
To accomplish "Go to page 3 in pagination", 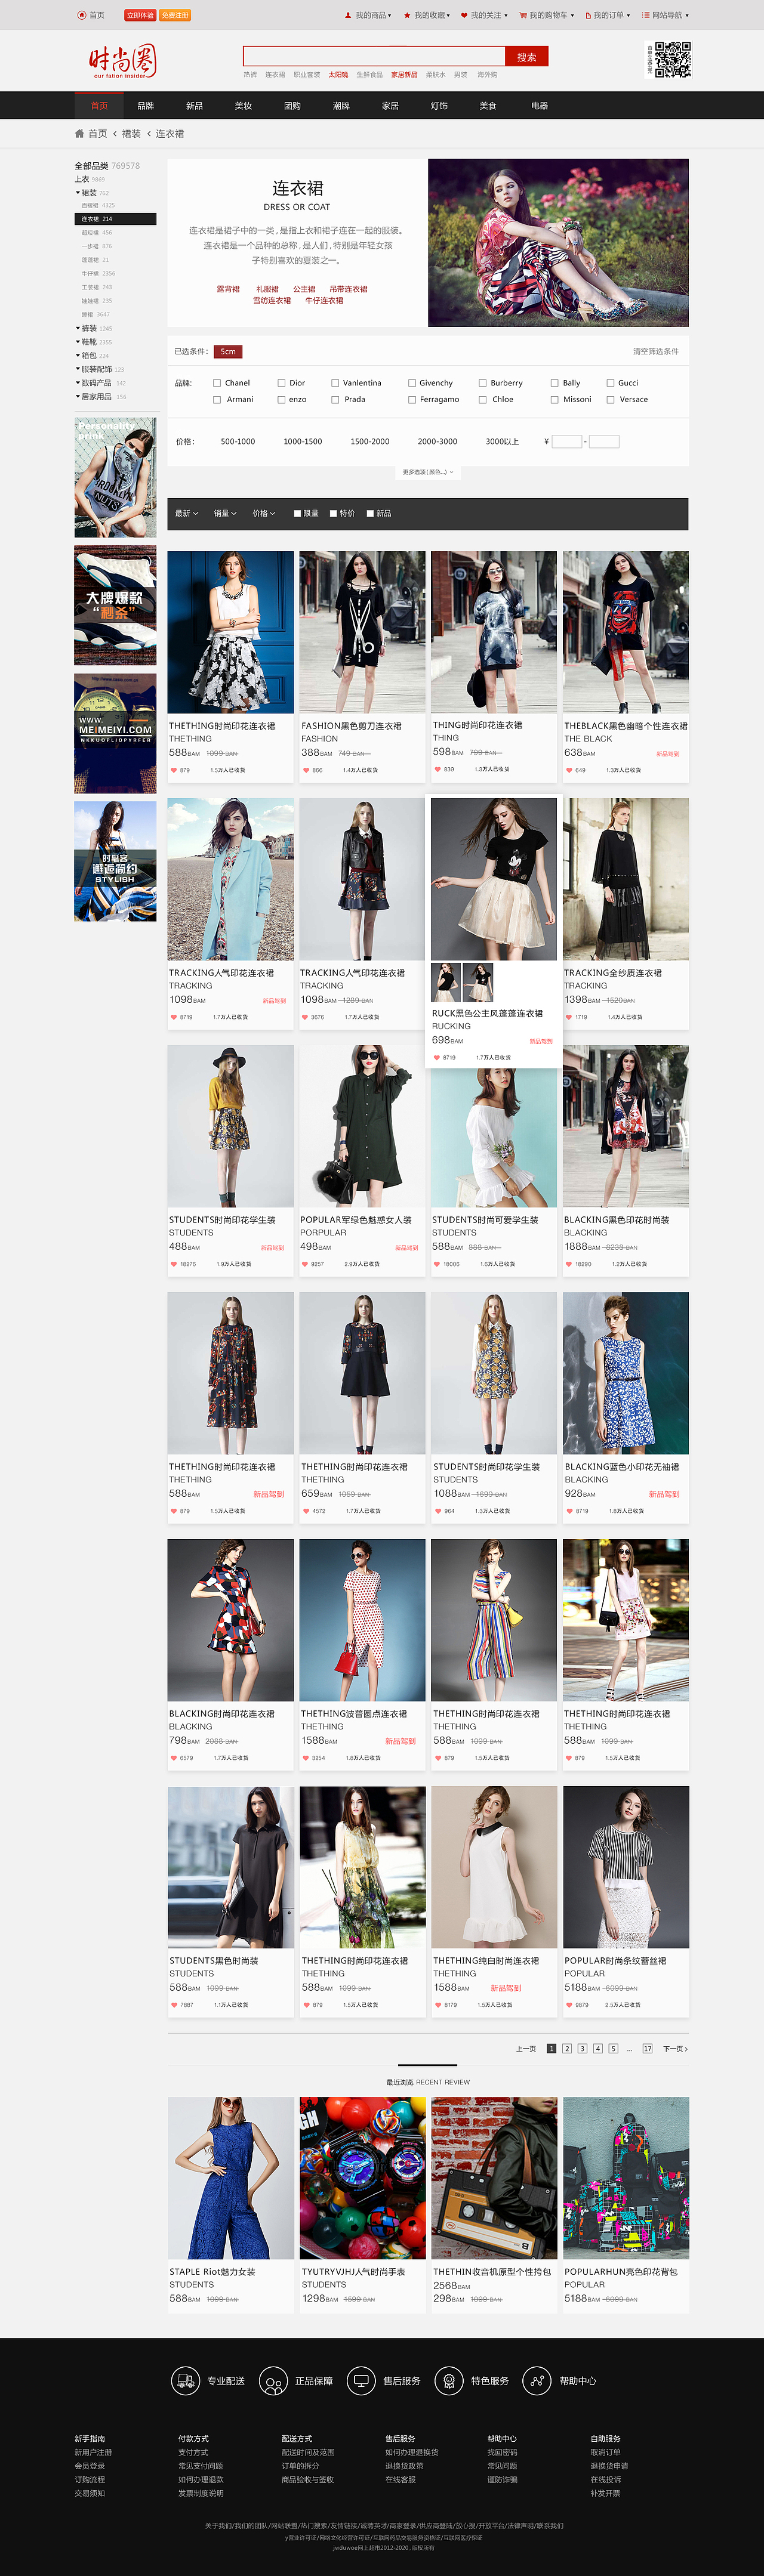I will click(x=582, y=2049).
